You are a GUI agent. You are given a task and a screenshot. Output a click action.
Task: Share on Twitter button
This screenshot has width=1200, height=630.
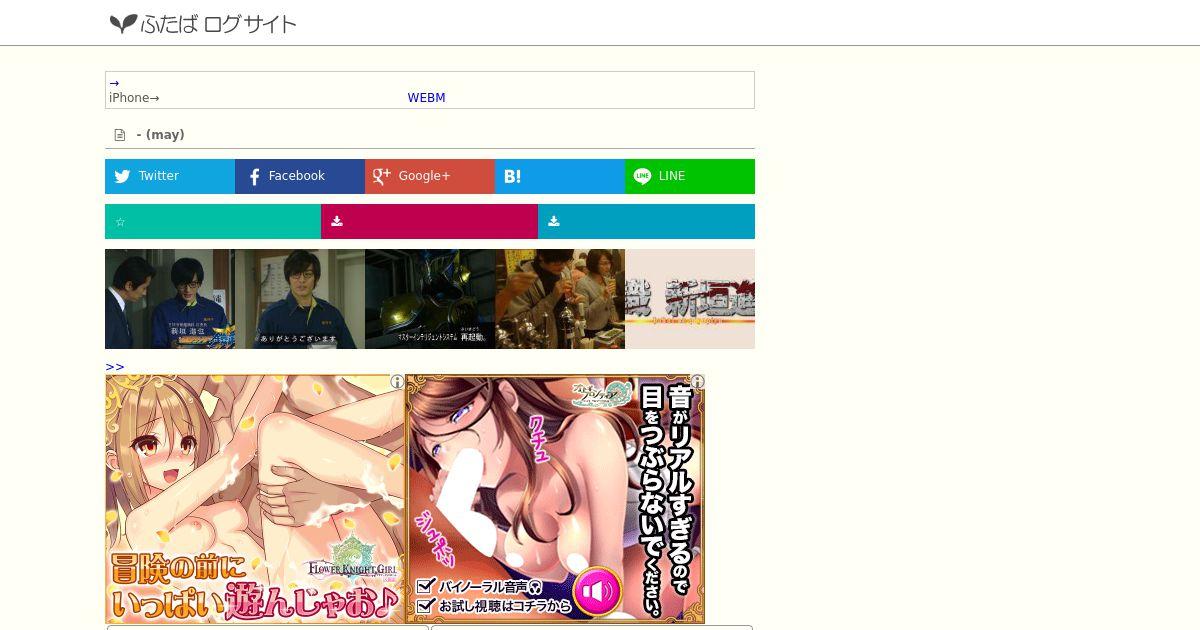(x=170, y=176)
